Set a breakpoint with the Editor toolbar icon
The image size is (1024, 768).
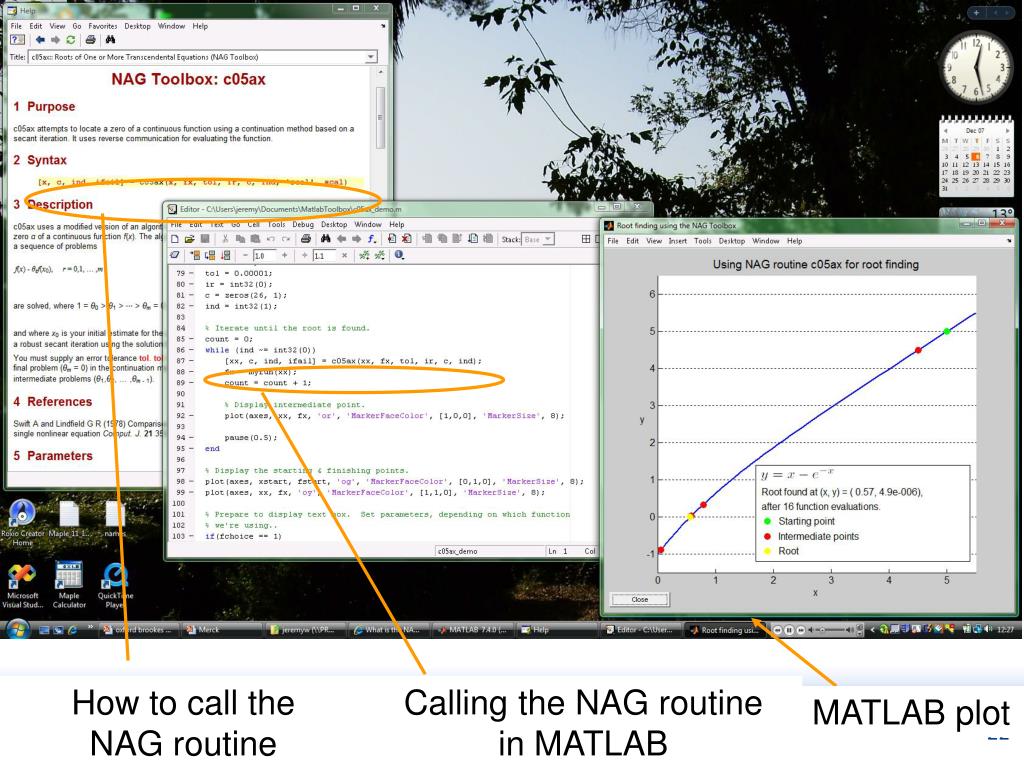[392, 239]
